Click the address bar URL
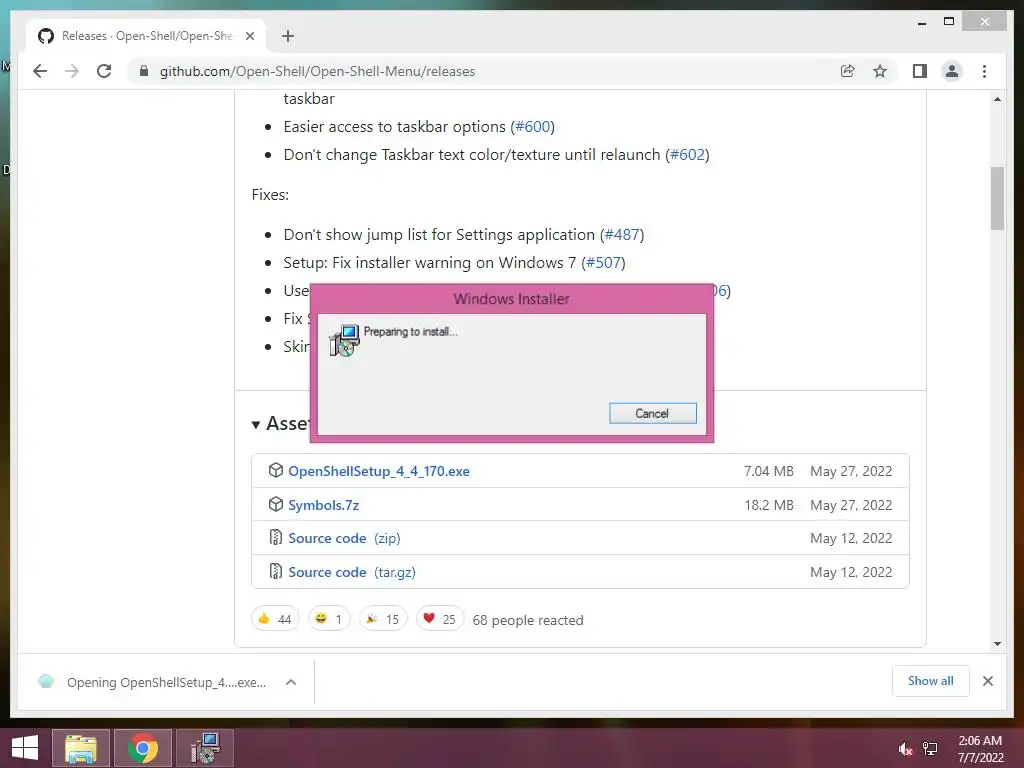1024x768 pixels. 317,71
